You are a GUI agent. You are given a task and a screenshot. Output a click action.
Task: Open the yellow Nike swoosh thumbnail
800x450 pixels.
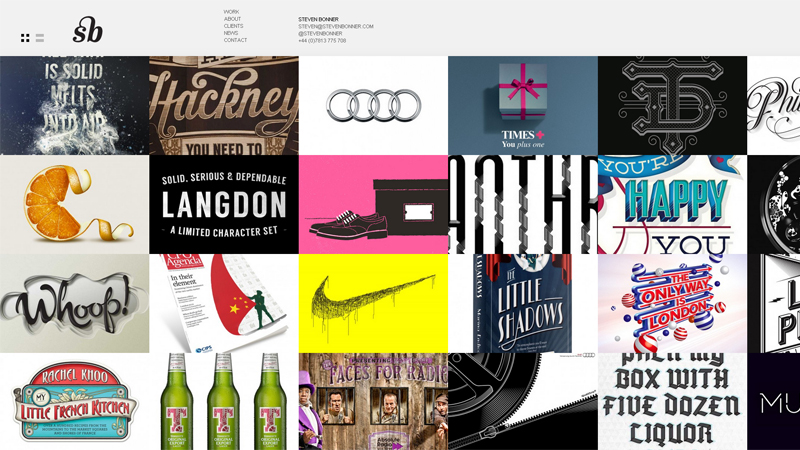(x=373, y=304)
